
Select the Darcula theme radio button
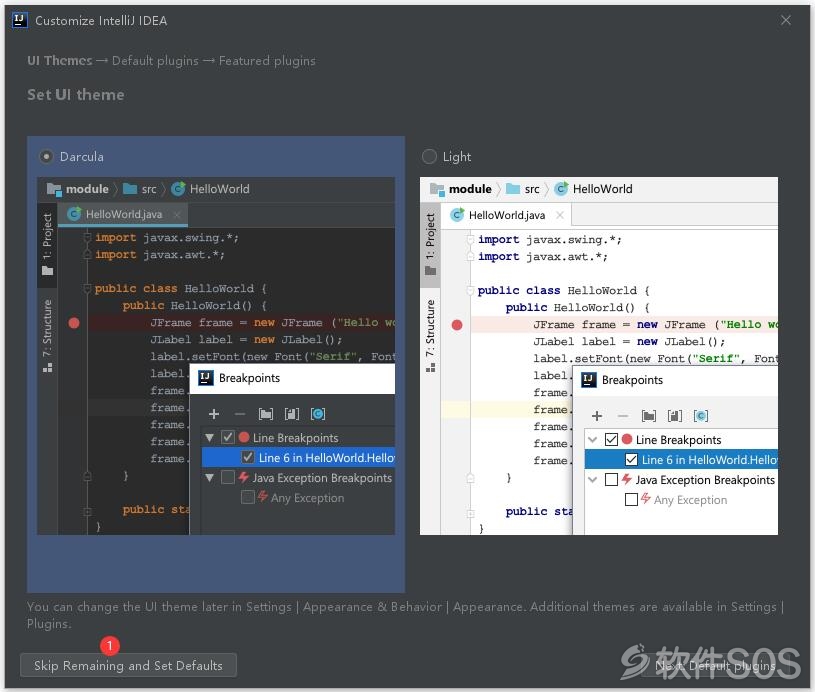tap(46, 156)
